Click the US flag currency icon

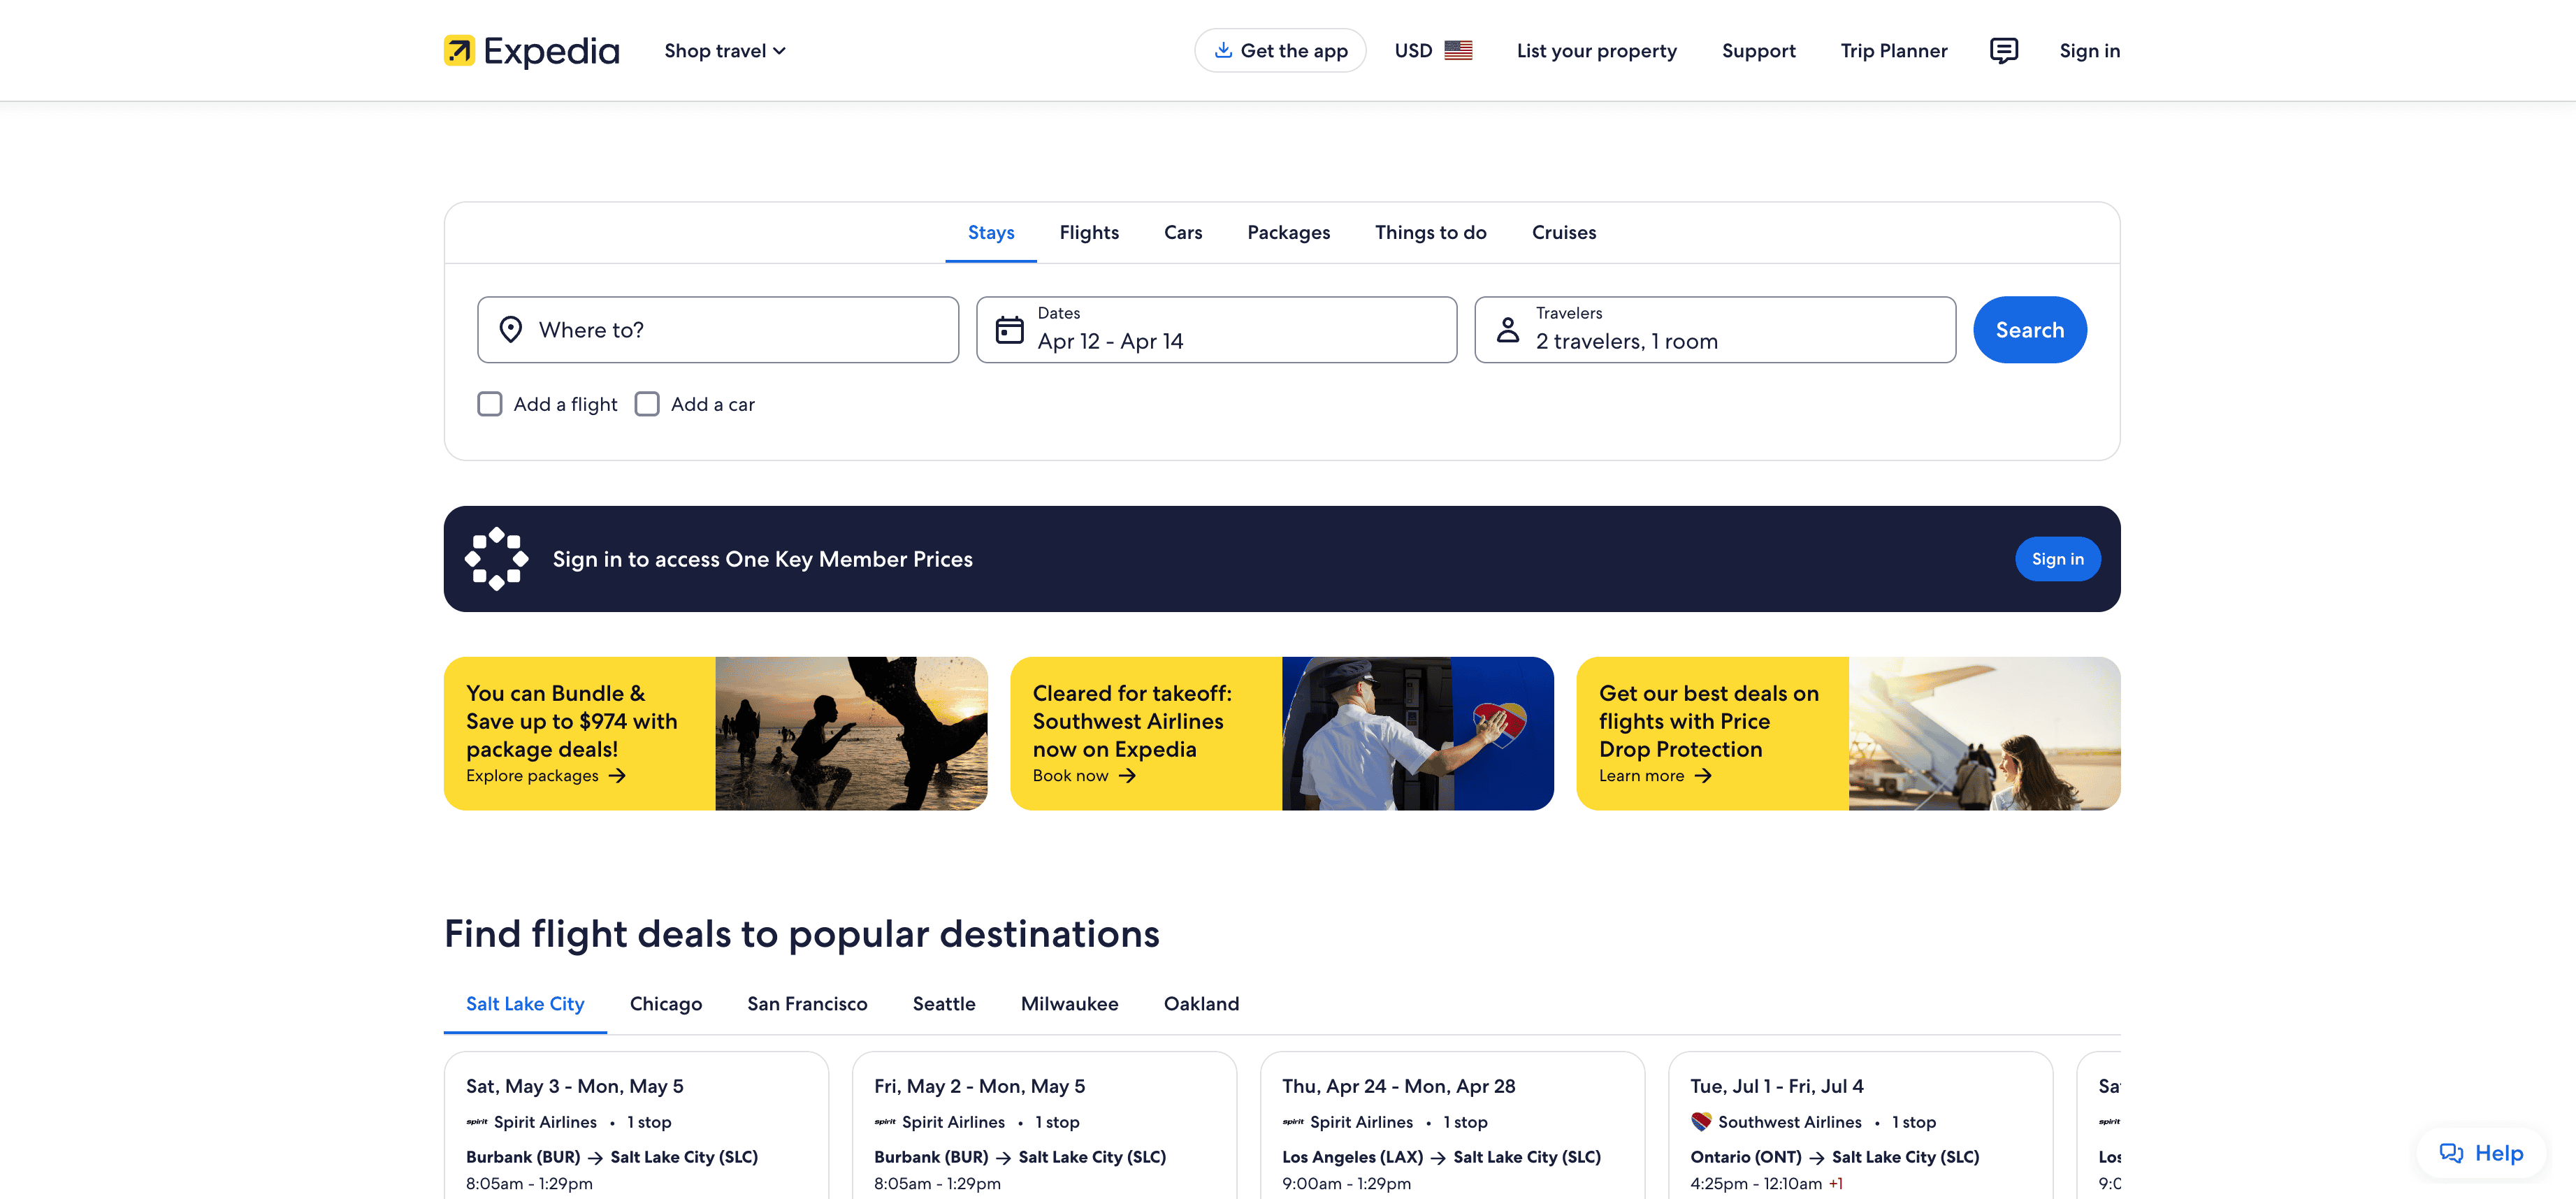[1458, 50]
